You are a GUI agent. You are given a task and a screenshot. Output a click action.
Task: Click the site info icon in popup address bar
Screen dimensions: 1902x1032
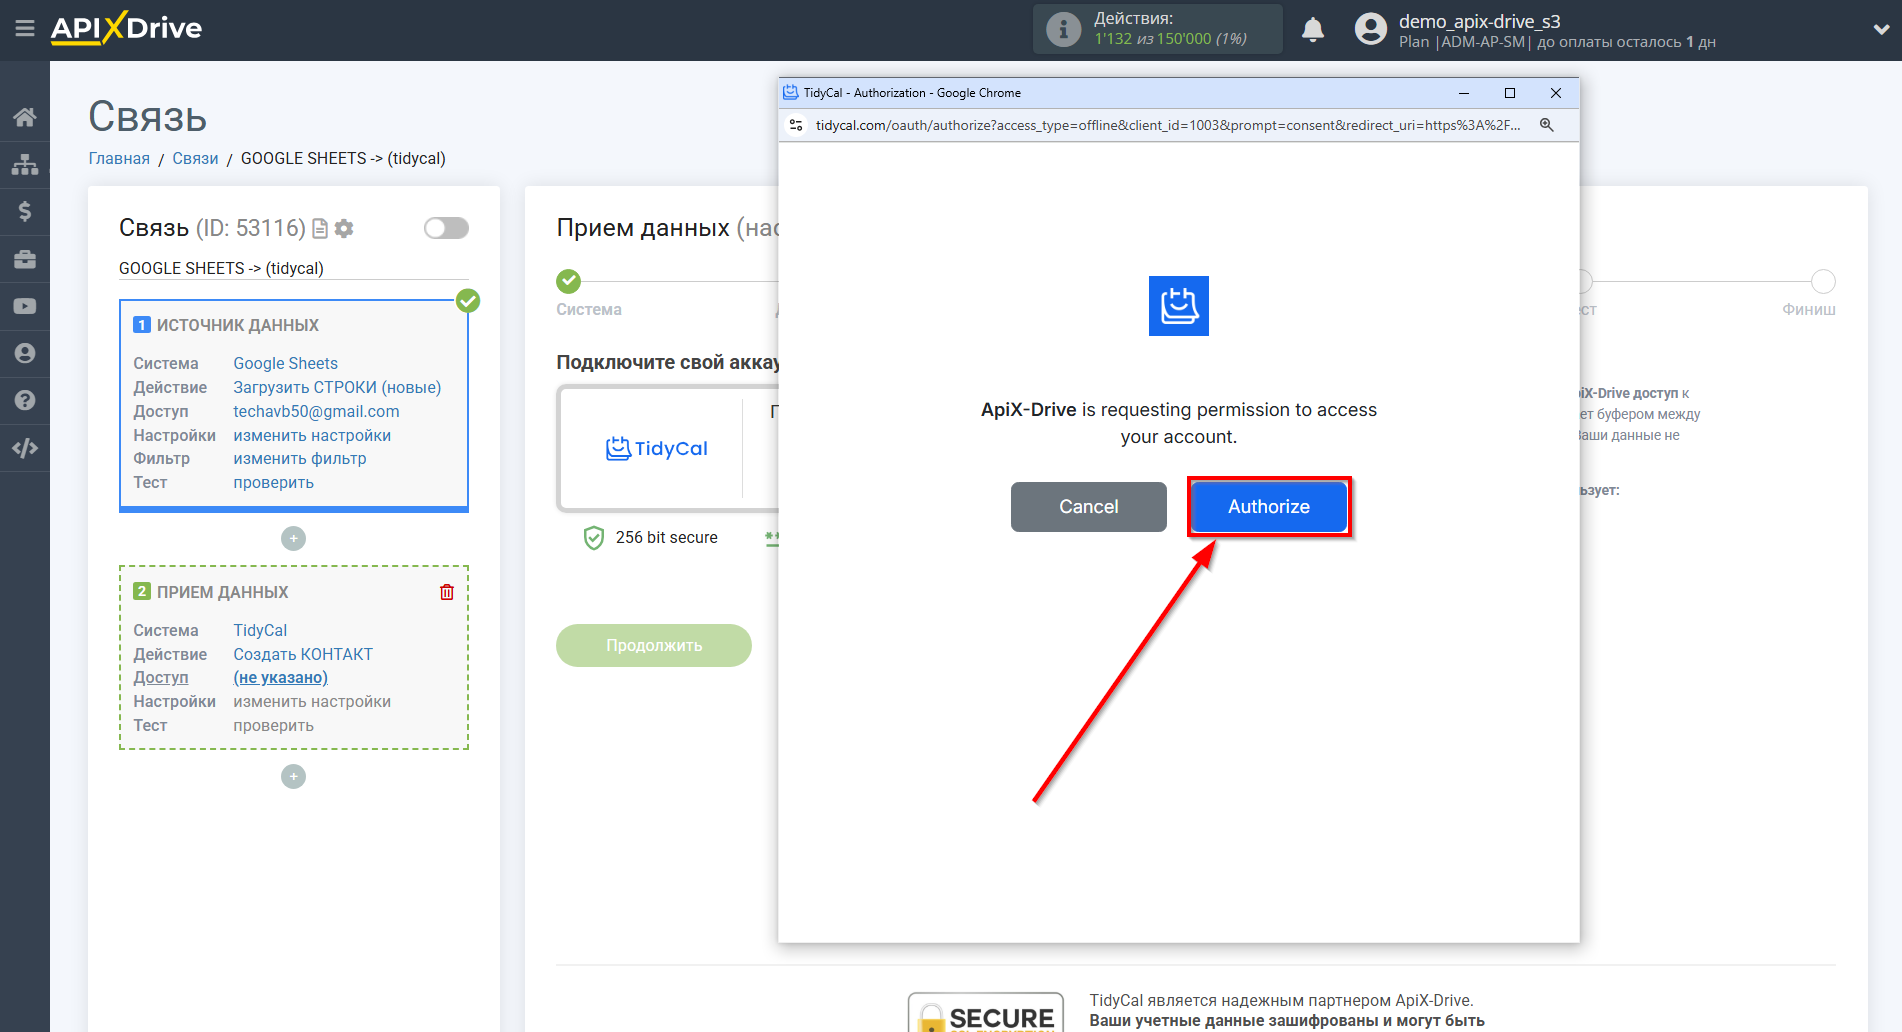tap(796, 125)
